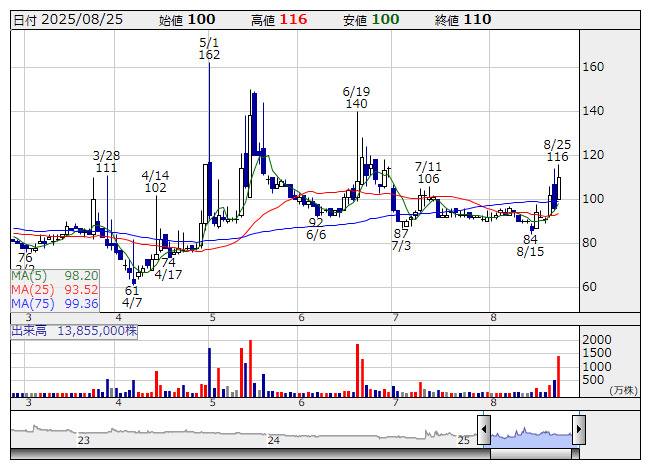Click the left range handle arrow in navigator
This screenshot has height=470, width=653.
[x=484, y=431]
